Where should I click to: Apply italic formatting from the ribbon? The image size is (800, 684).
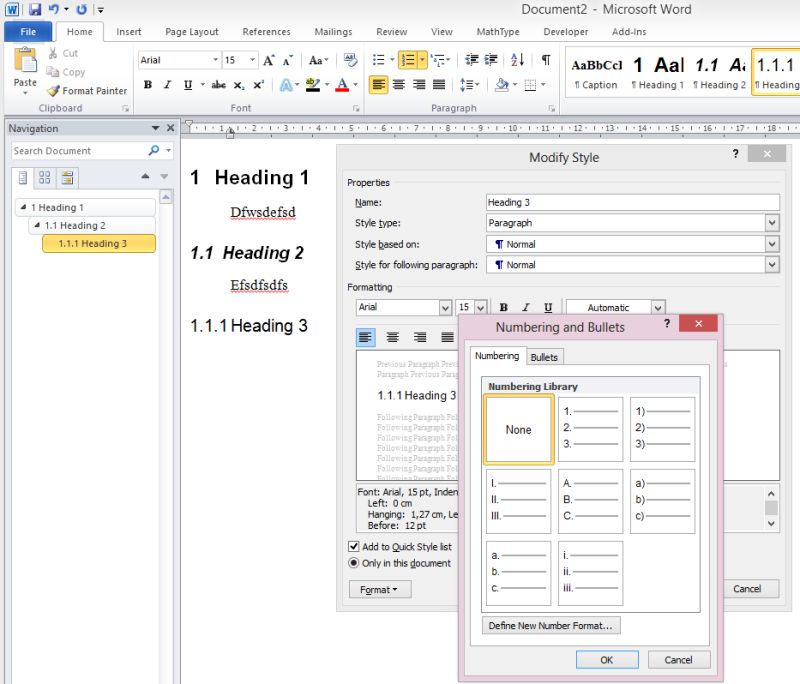165,85
